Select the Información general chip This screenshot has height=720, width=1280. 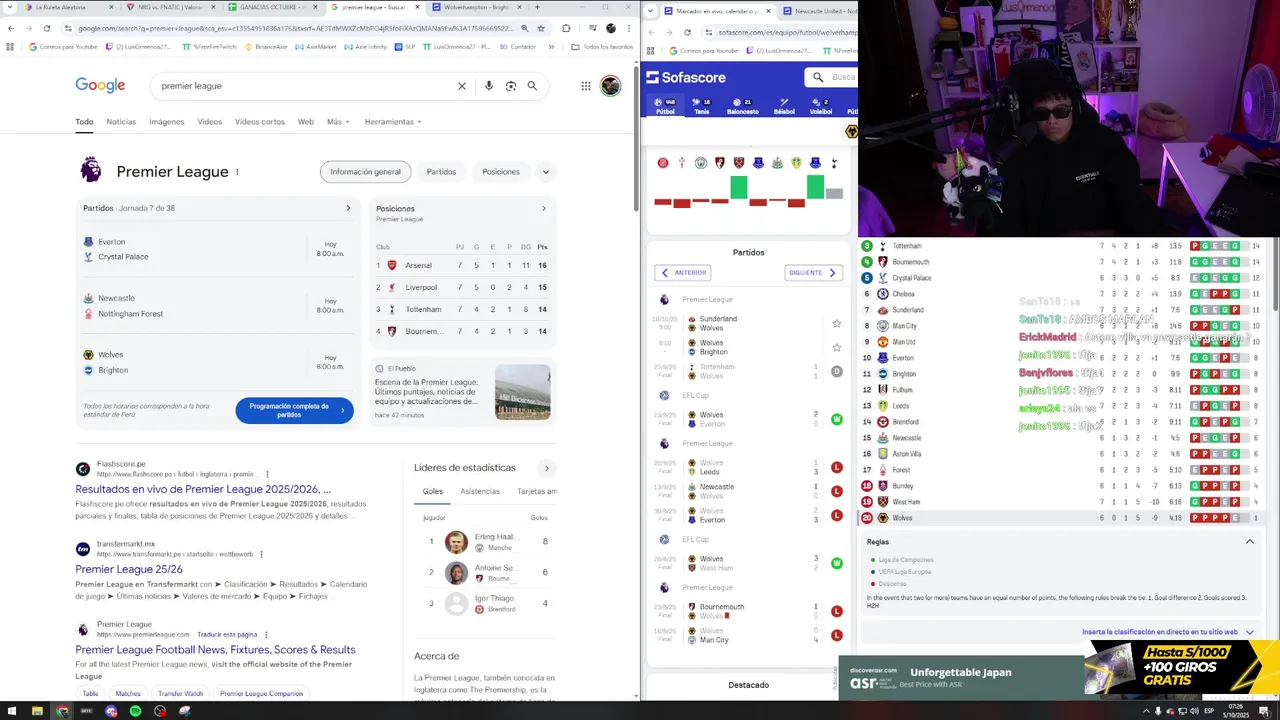(x=365, y=172)
